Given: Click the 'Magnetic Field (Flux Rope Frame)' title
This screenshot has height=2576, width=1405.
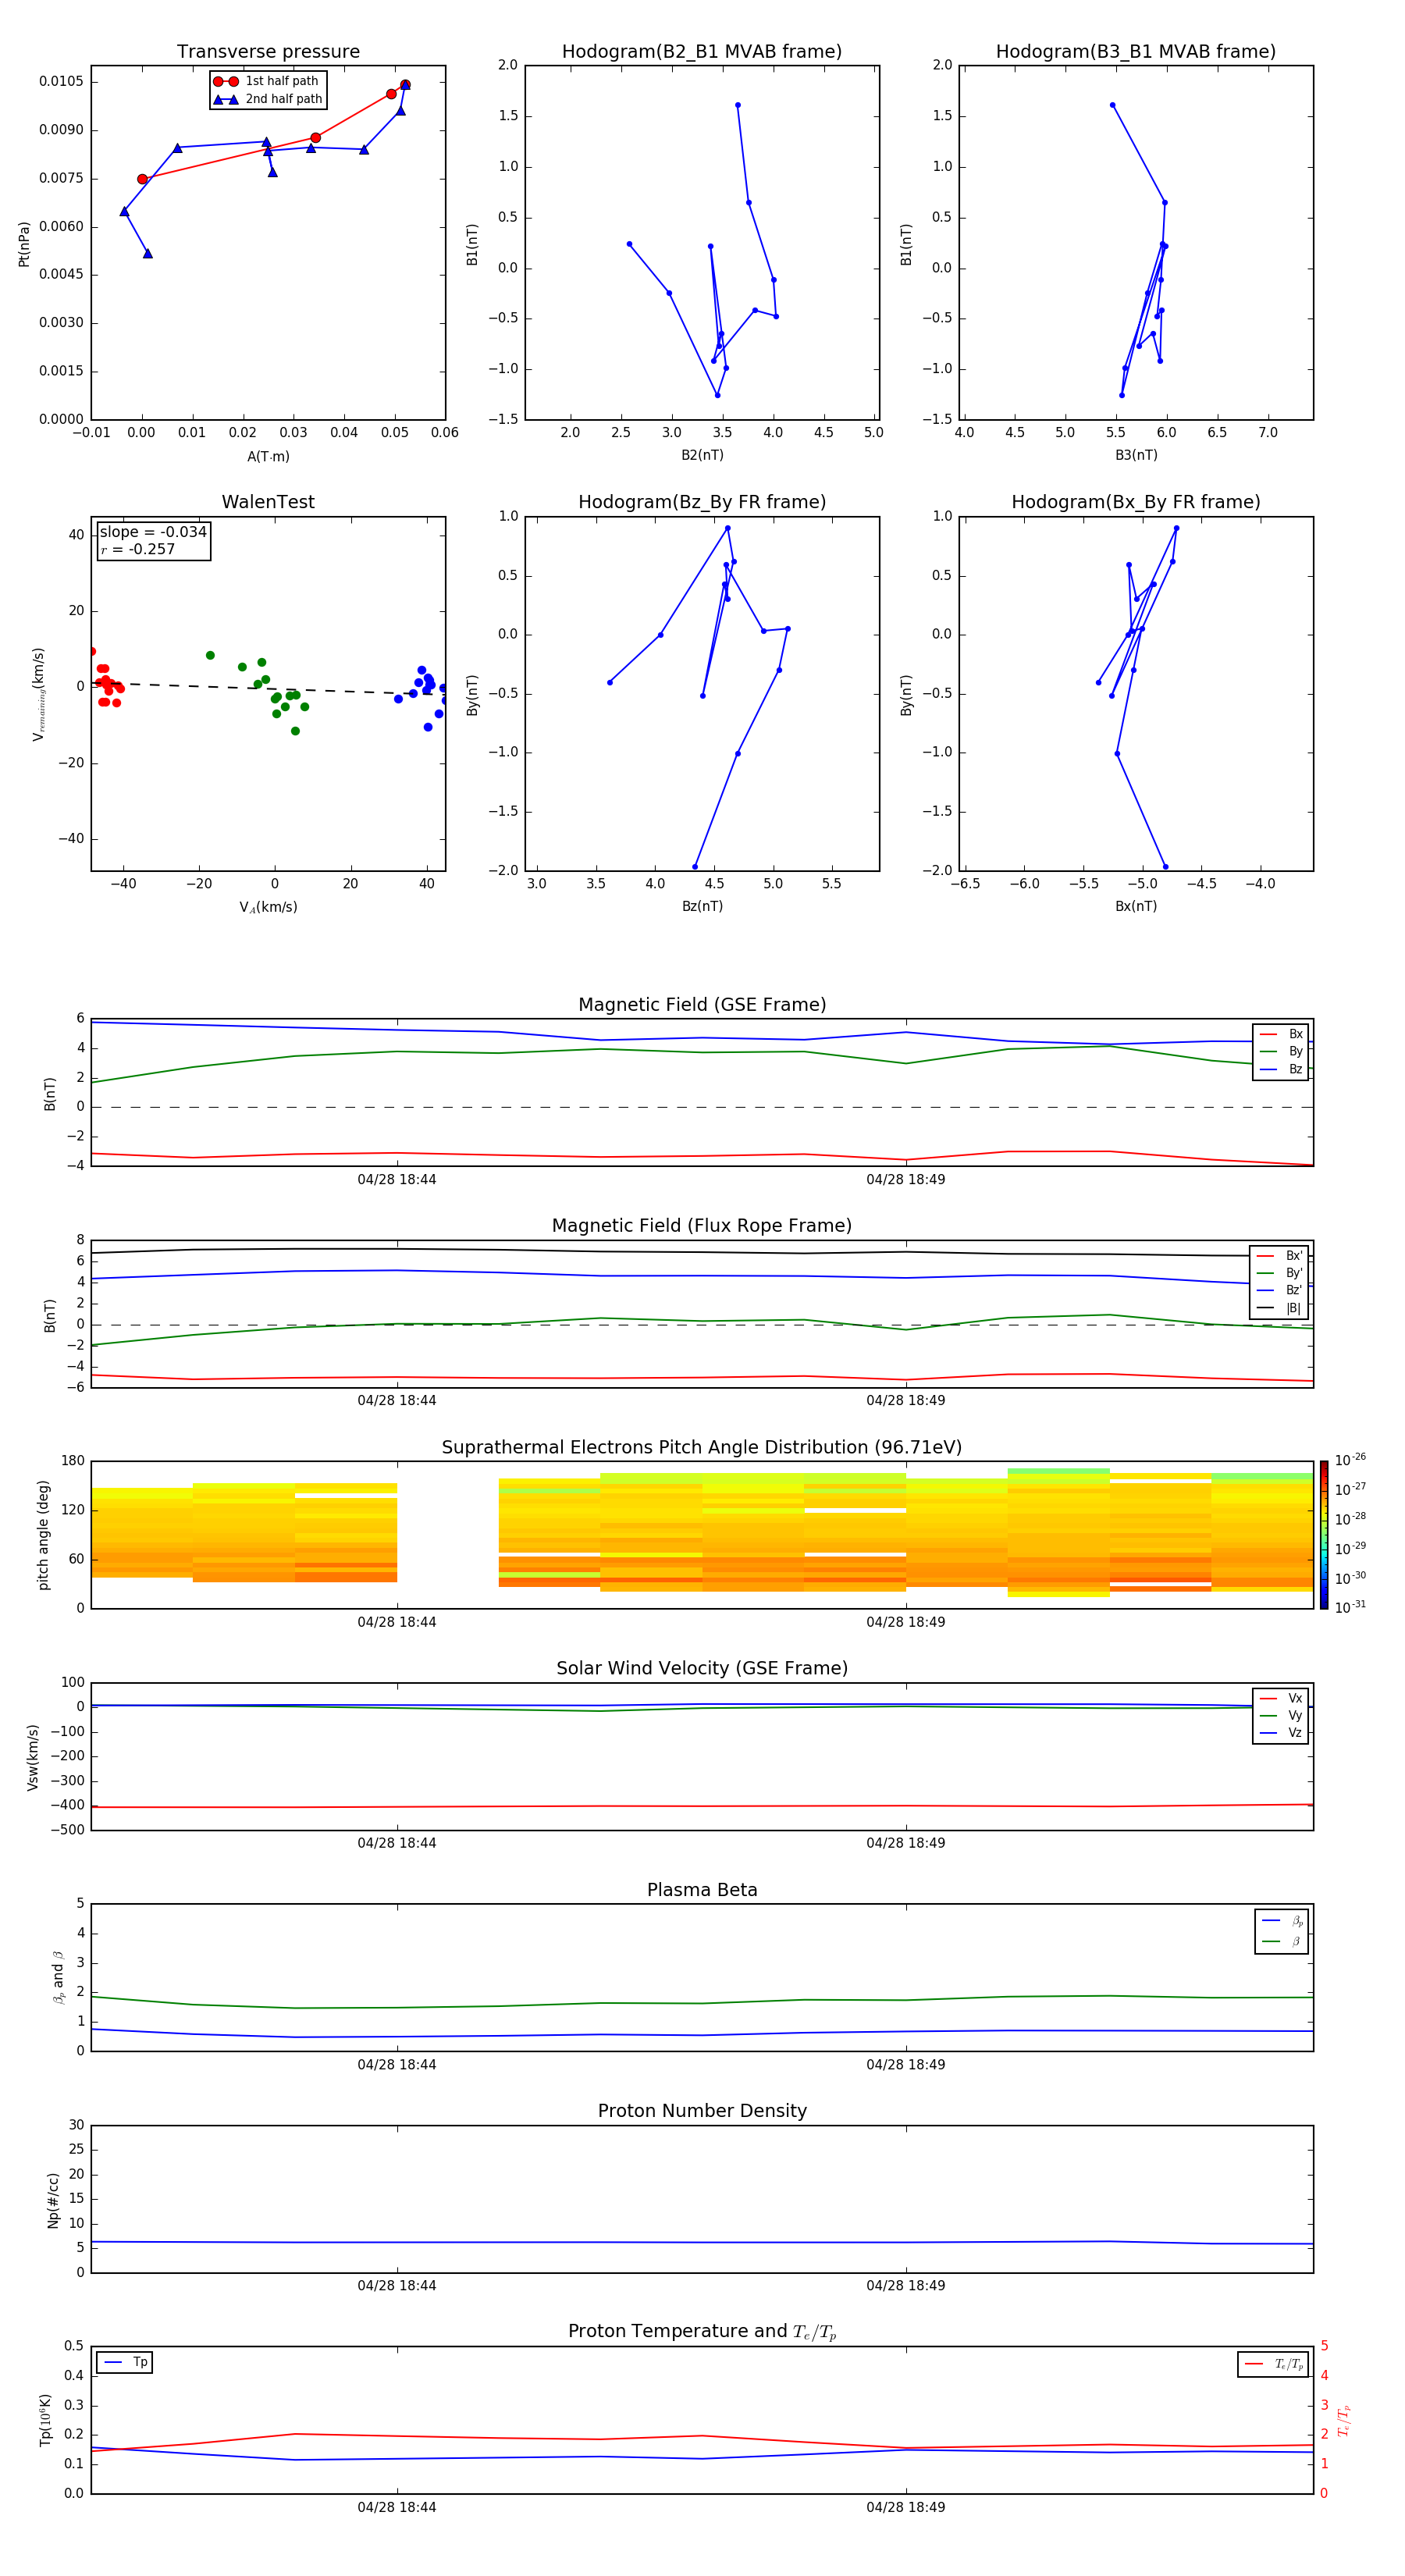Looking at the screenshot, I should point(702,1226).
